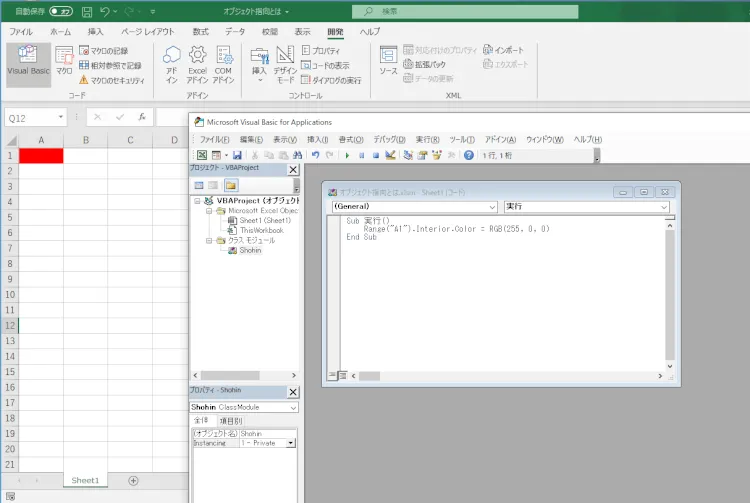Switch to 項目別 properties tab

tap(231, 421)
